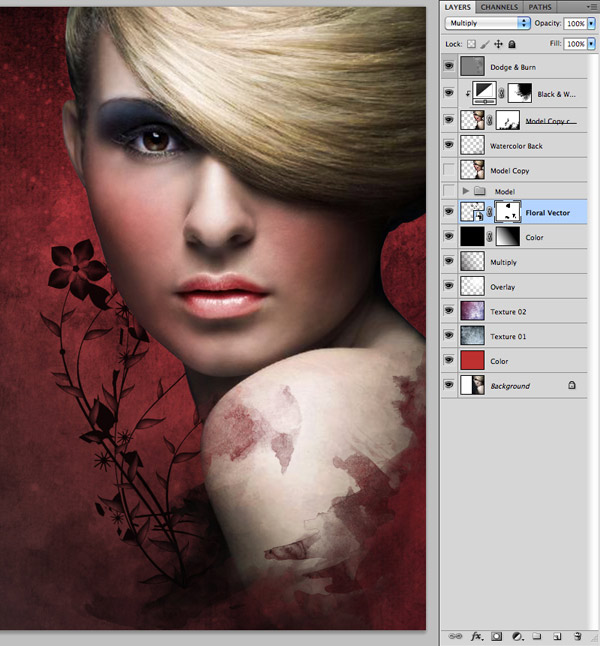
Task: Hide the Dodge & Burn layer
Action: click(449, 67)
